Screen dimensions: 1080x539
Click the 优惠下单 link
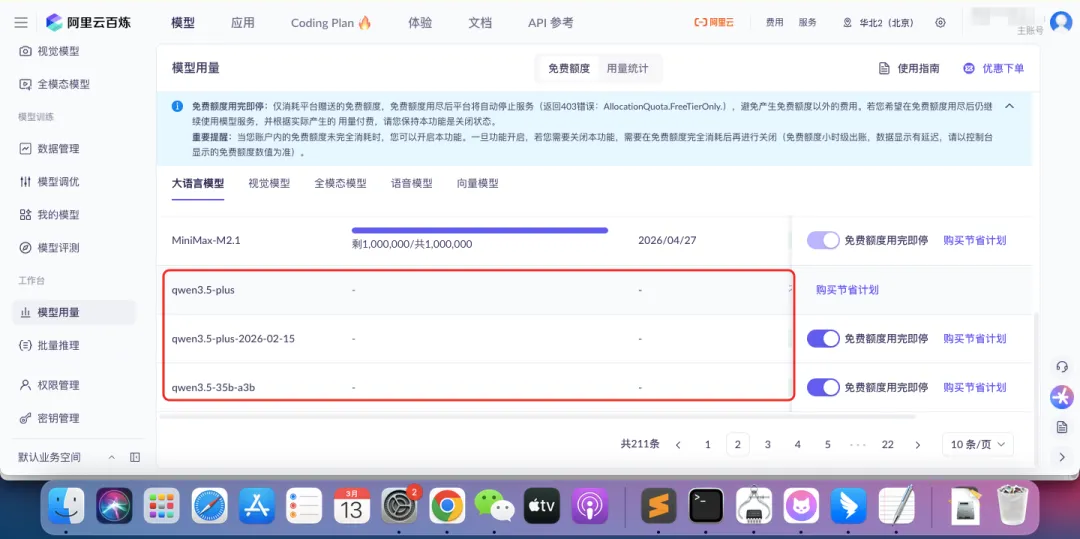tap(993, 68)
